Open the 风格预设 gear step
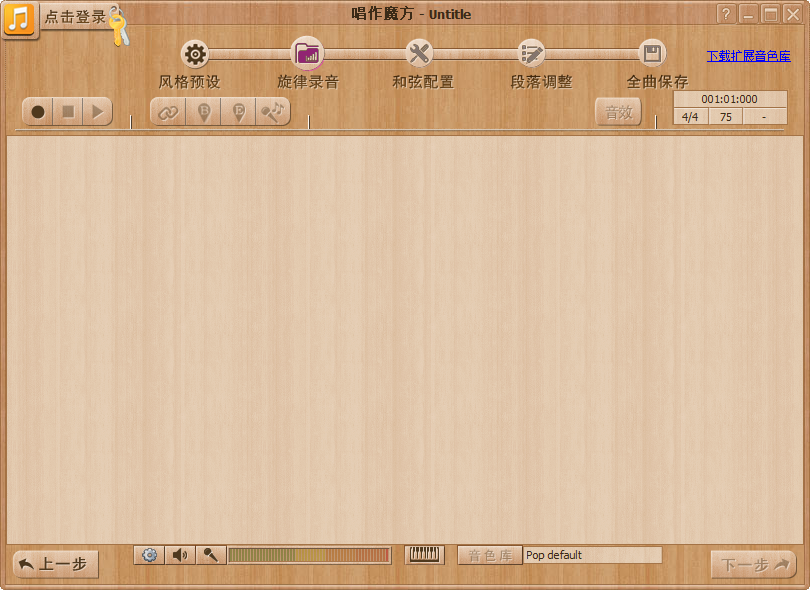This screenshot has width=810, height=590. [195, 54]
